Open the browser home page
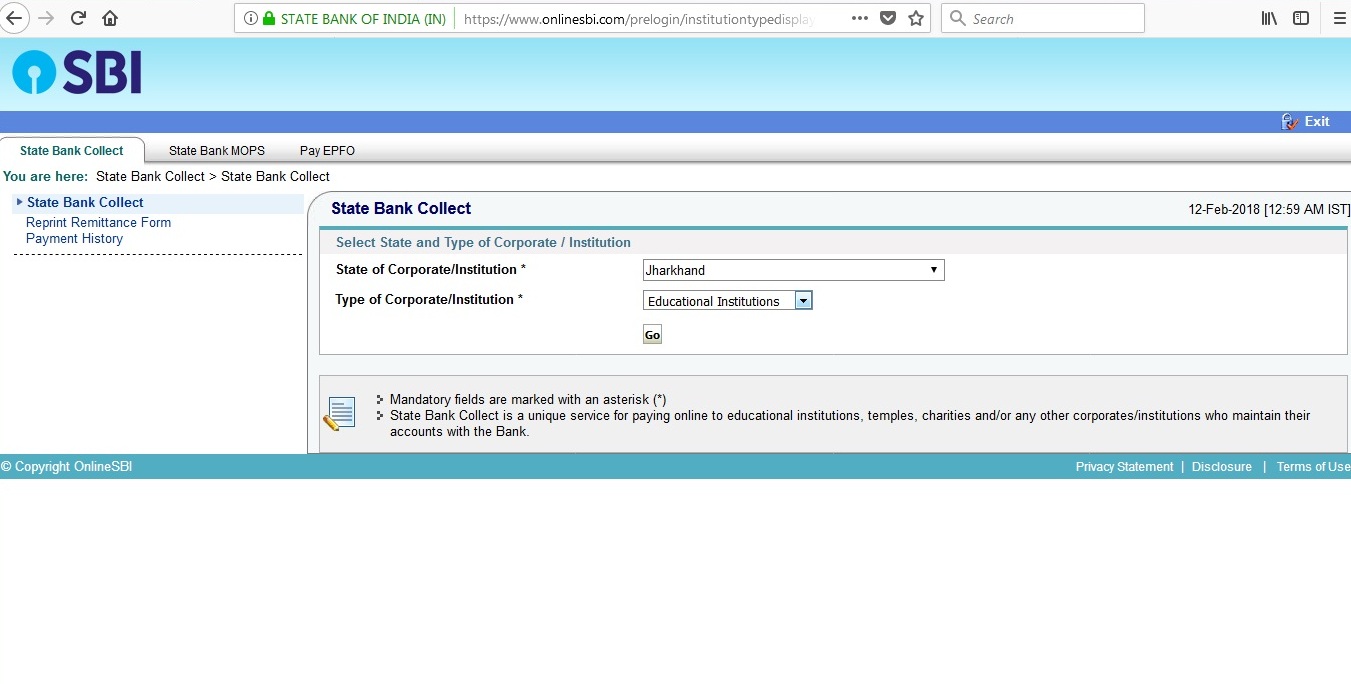 point(110,18)
